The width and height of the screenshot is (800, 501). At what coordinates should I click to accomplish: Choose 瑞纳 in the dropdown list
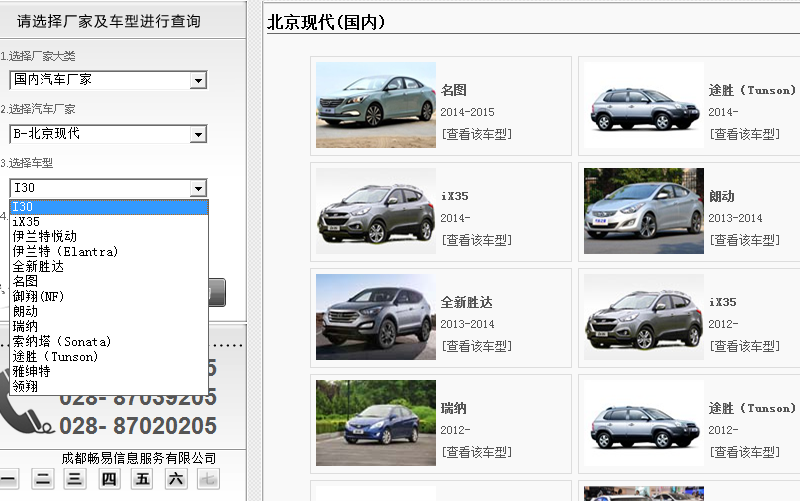pos(109,327)
